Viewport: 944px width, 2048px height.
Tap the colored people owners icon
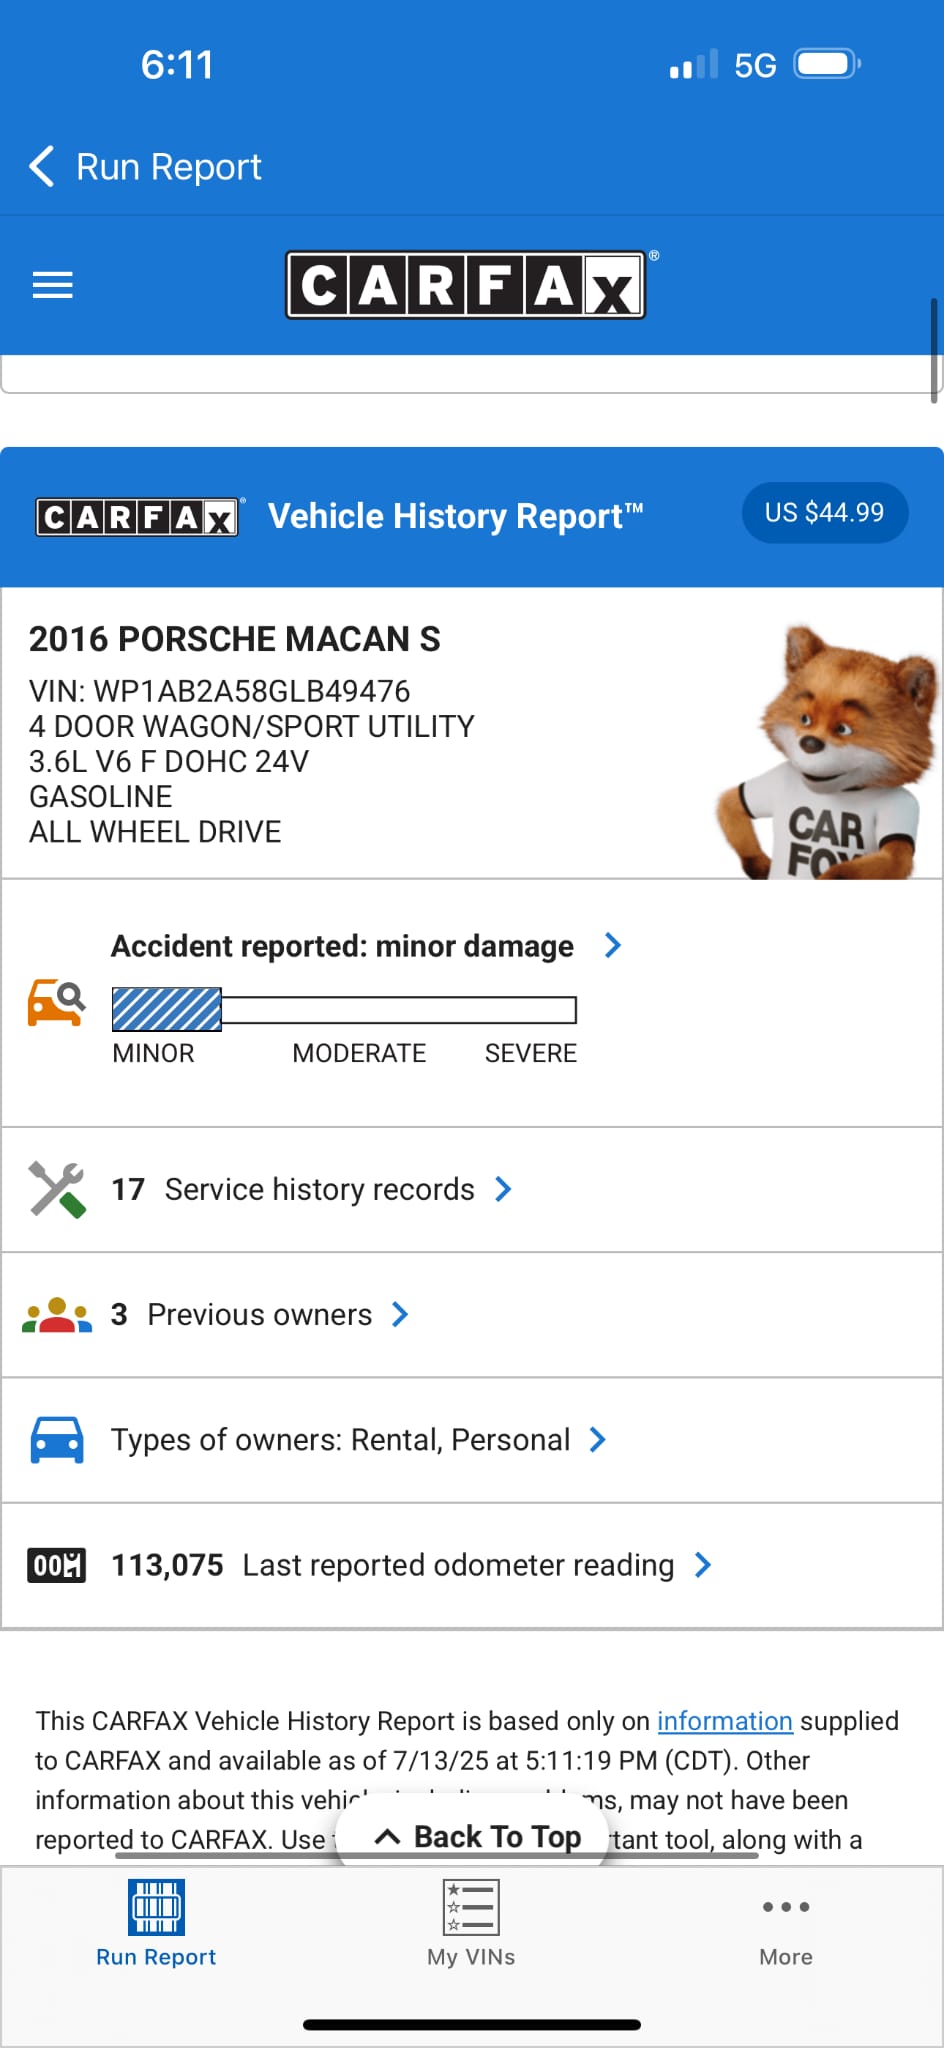click(57, 1315)
